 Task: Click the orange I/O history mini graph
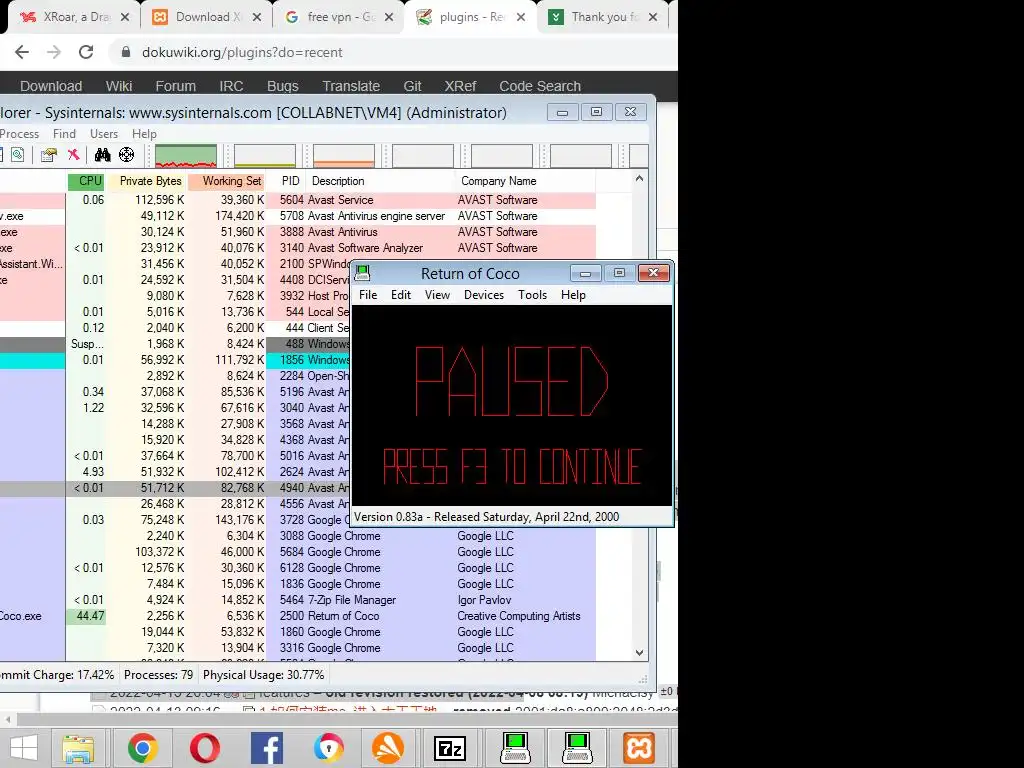tap(344, 156)
